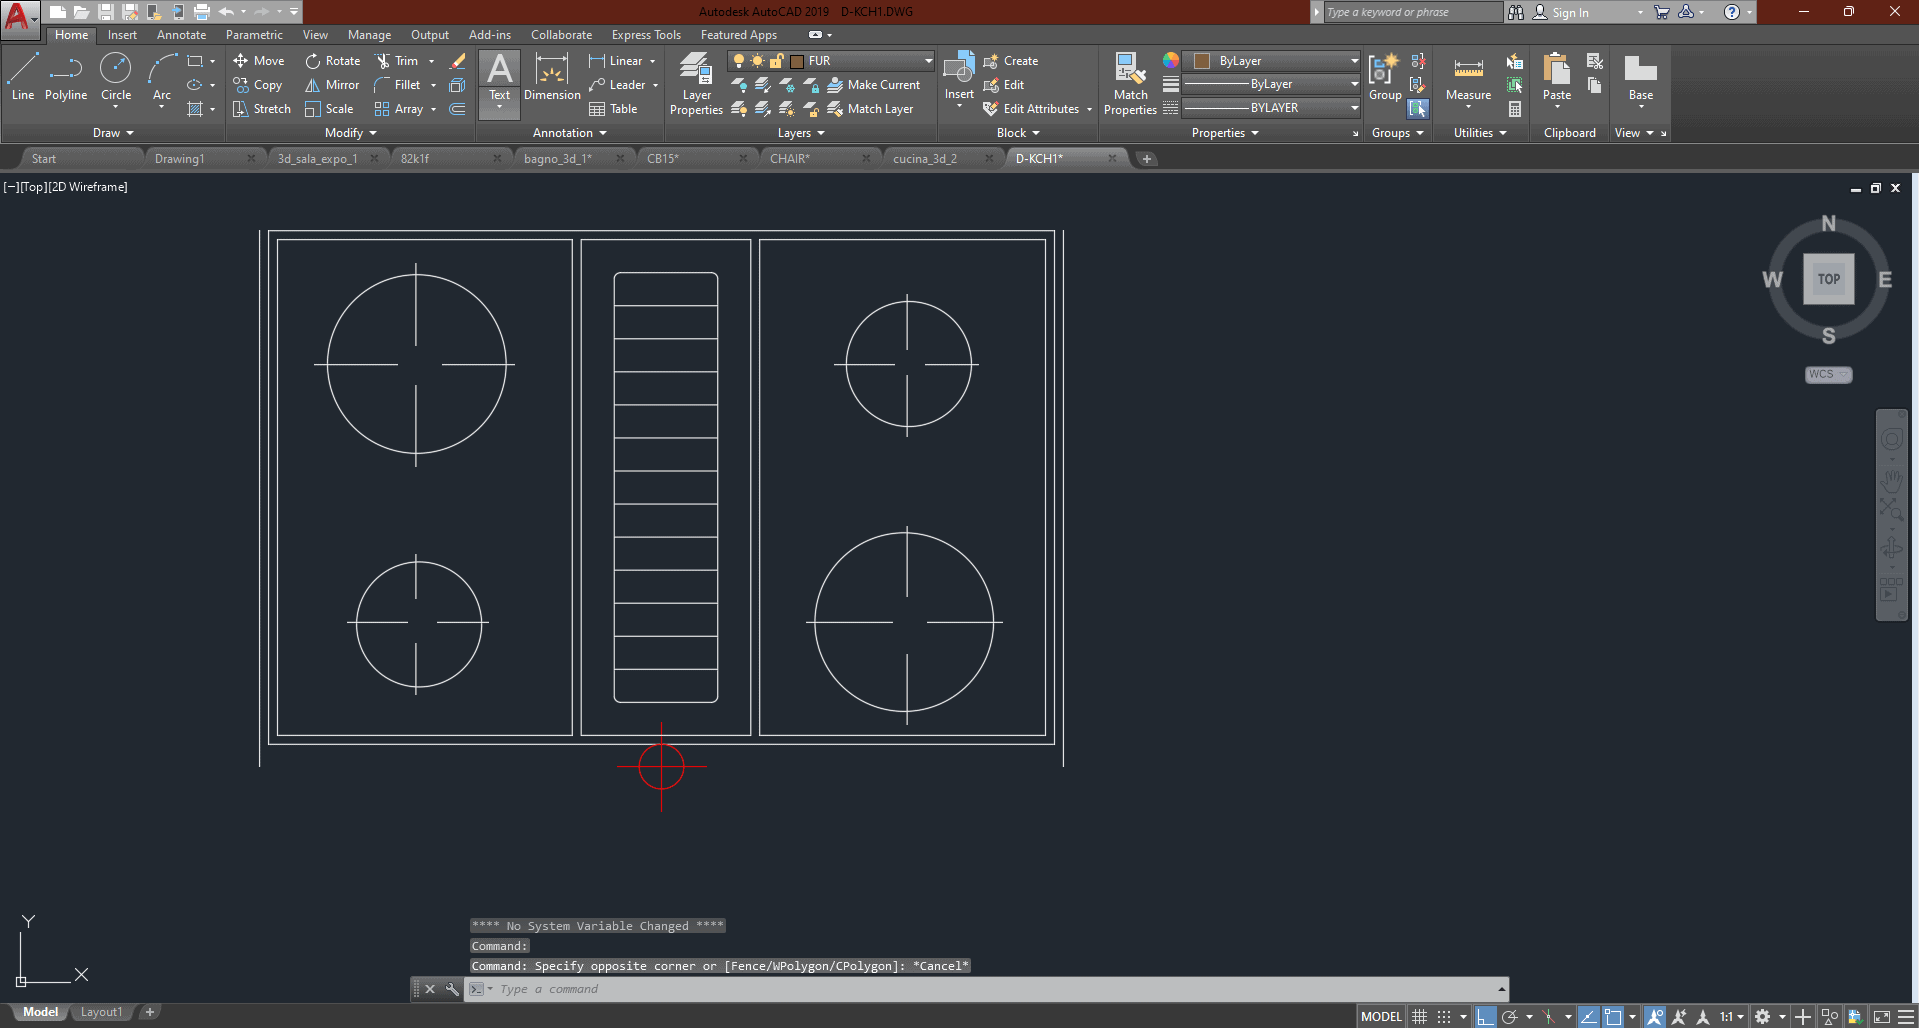Toggle the drawing grid display in status bar

click(x=1419, y=1016)
